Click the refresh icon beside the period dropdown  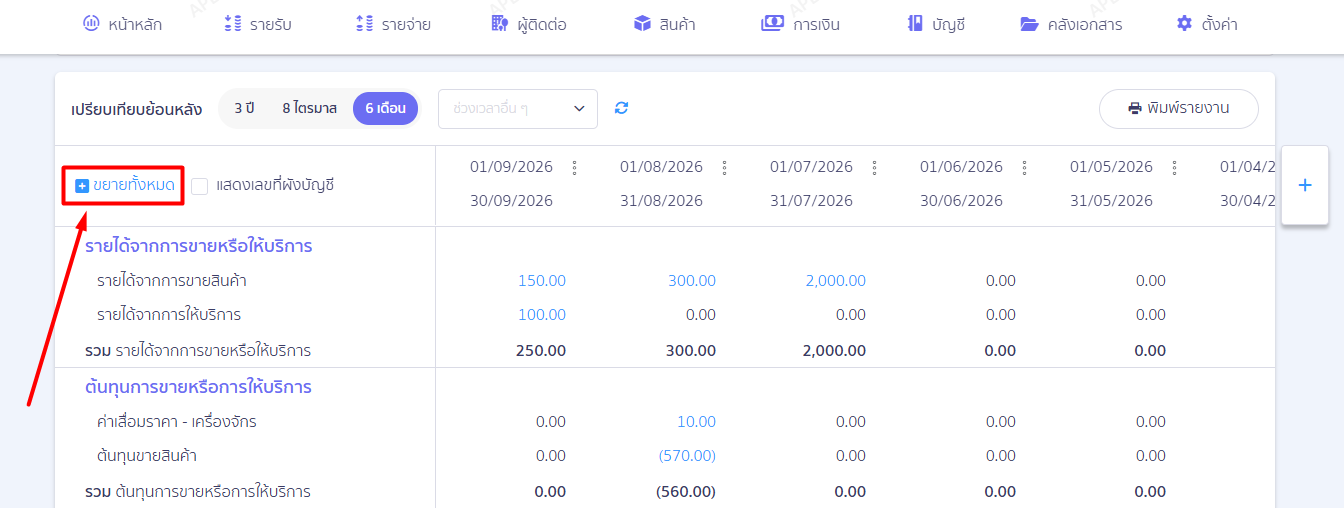(x=621, y=108)
